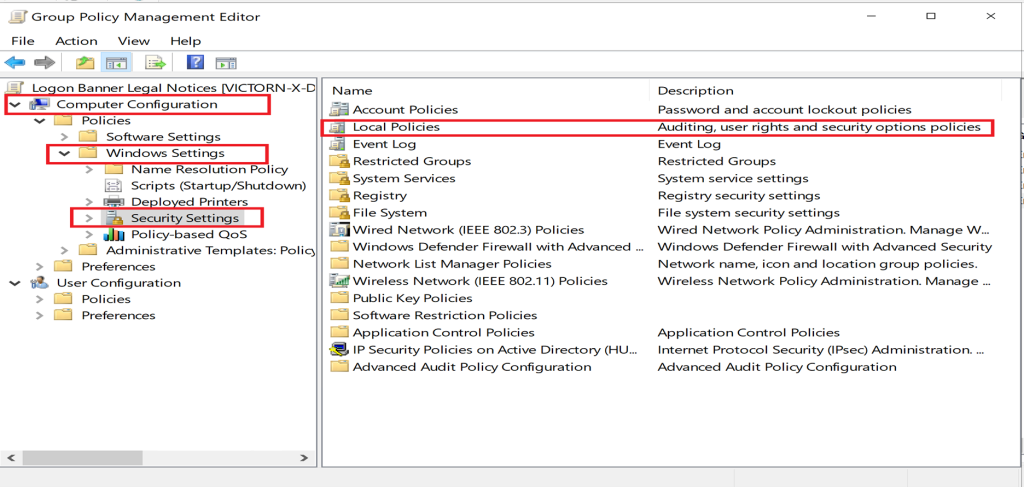Collapse the Computer Configuration node
Image resolution: width=1024 pixels, height=487 pixels.
[x=15, y=104]
